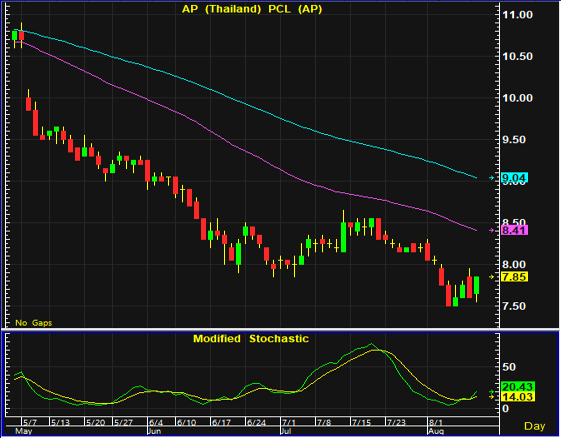
Task: Click the Modified Stochastic panel title
Action: [x=251, y=339]
